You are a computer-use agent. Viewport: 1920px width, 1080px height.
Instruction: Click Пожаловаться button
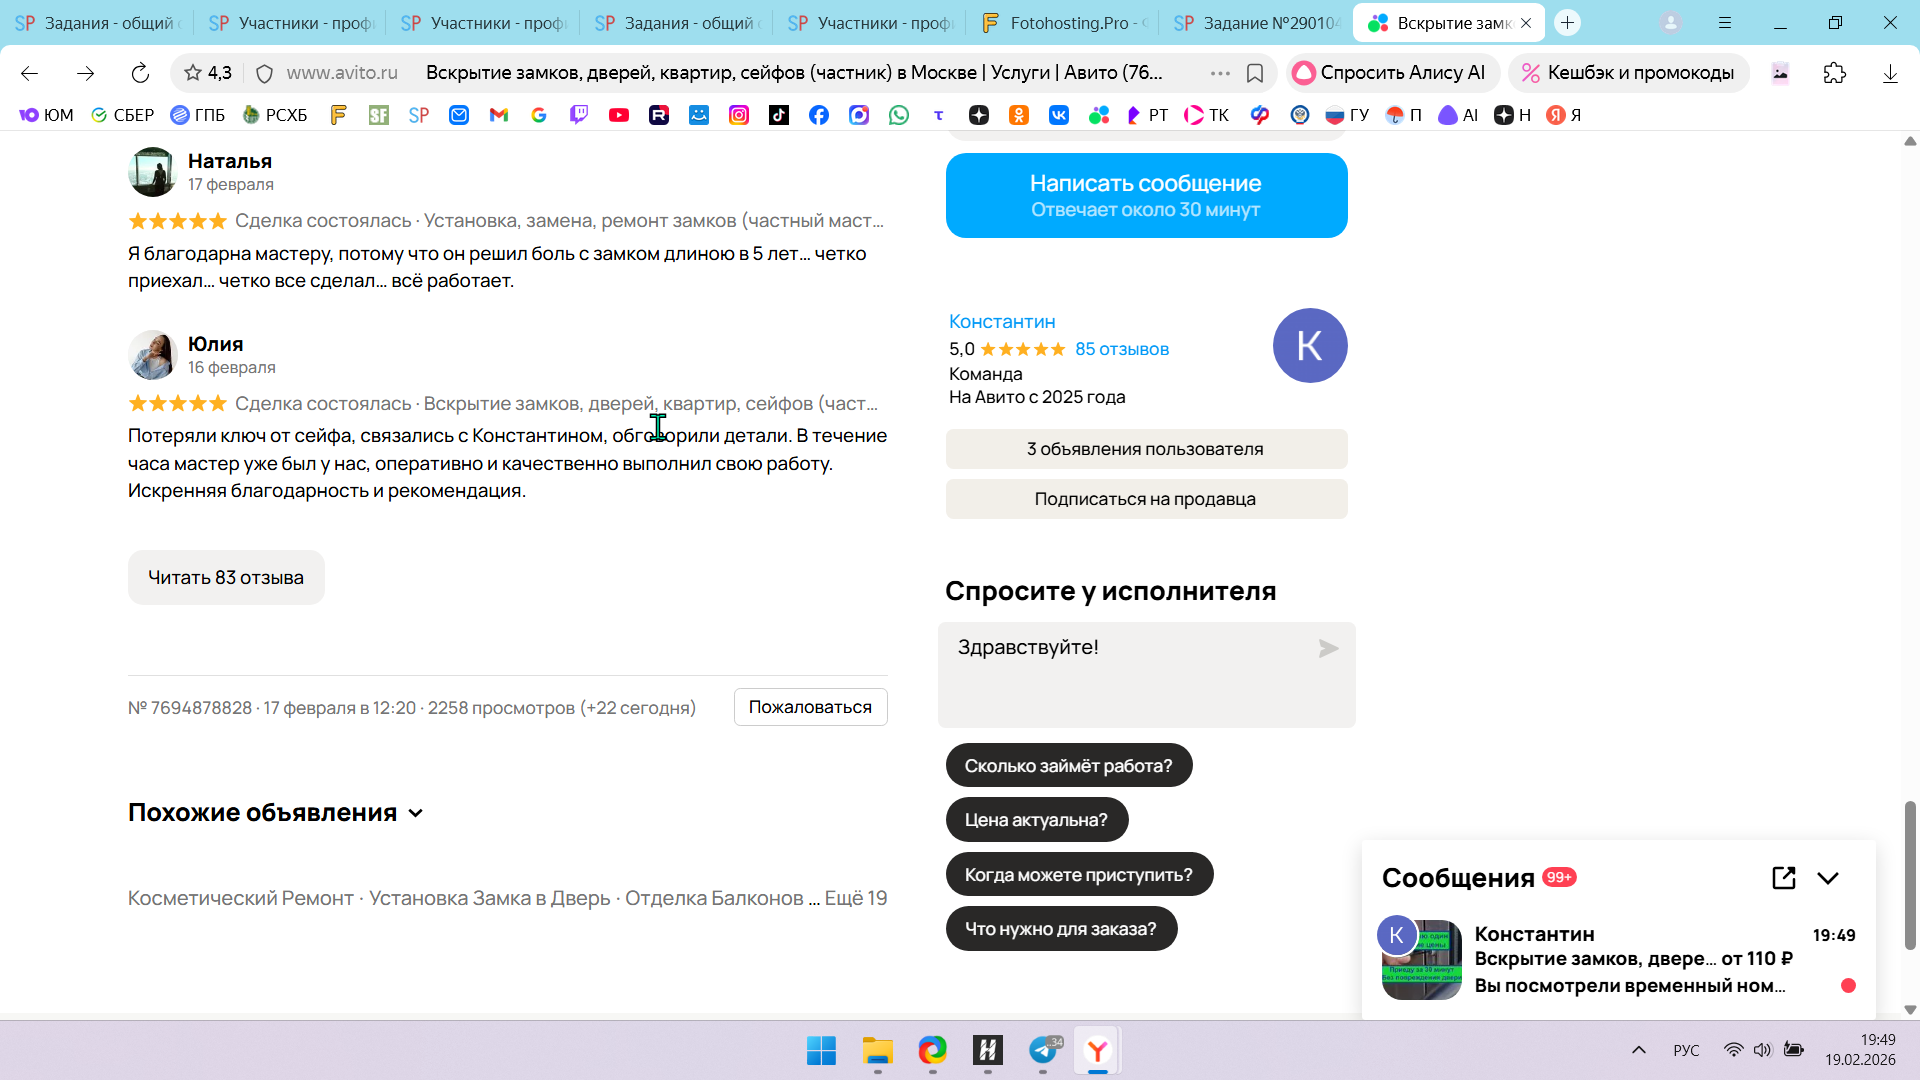(810, 707)
